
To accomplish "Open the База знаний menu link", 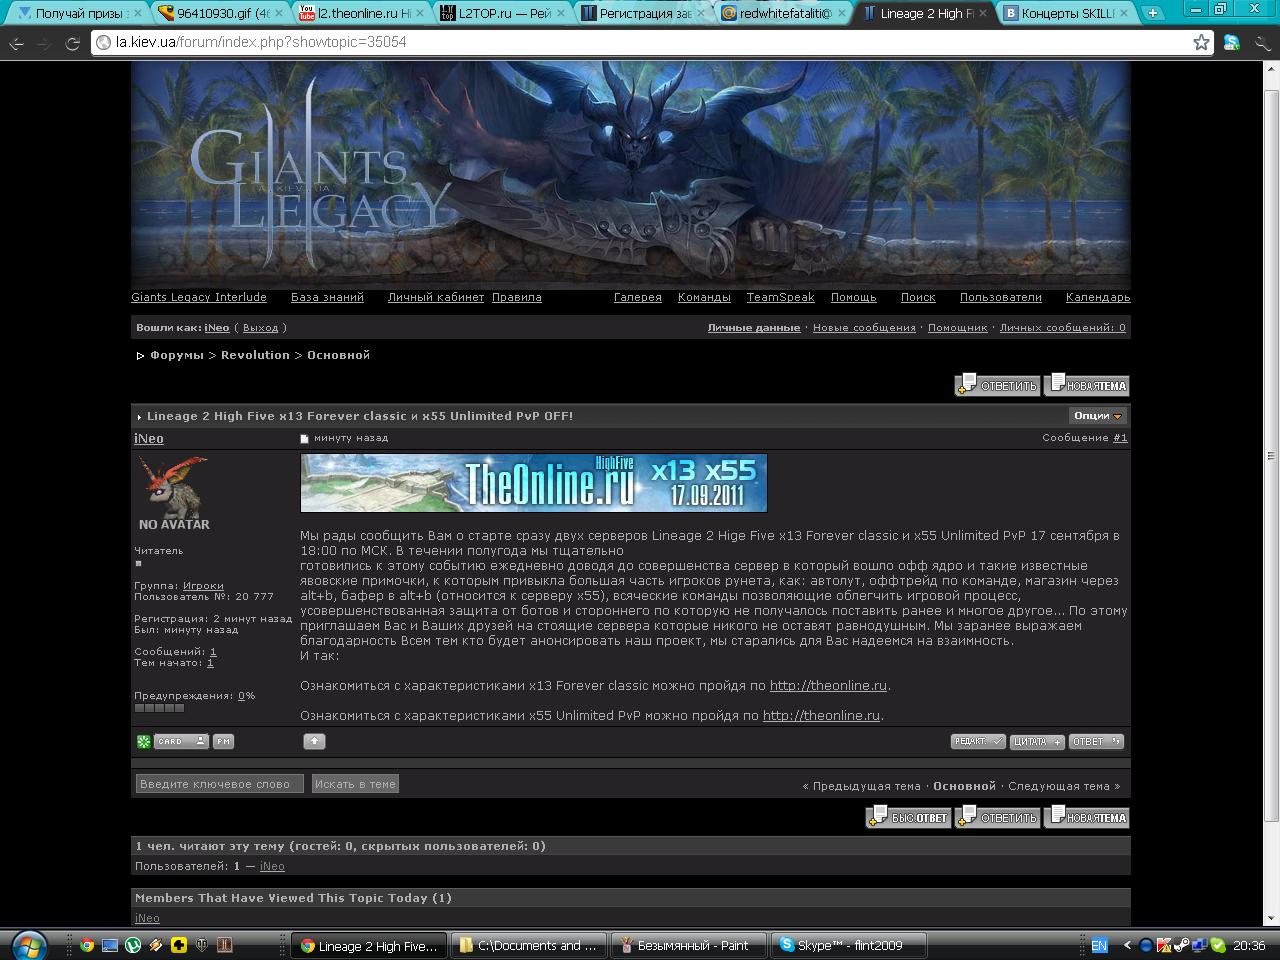I will pos(327,297).
